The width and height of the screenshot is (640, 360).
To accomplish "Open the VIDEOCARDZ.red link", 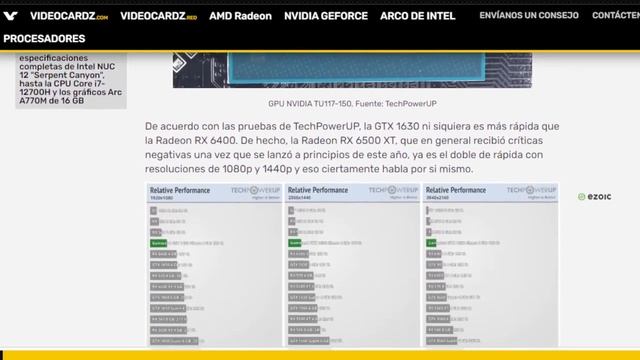I will 158,16.
